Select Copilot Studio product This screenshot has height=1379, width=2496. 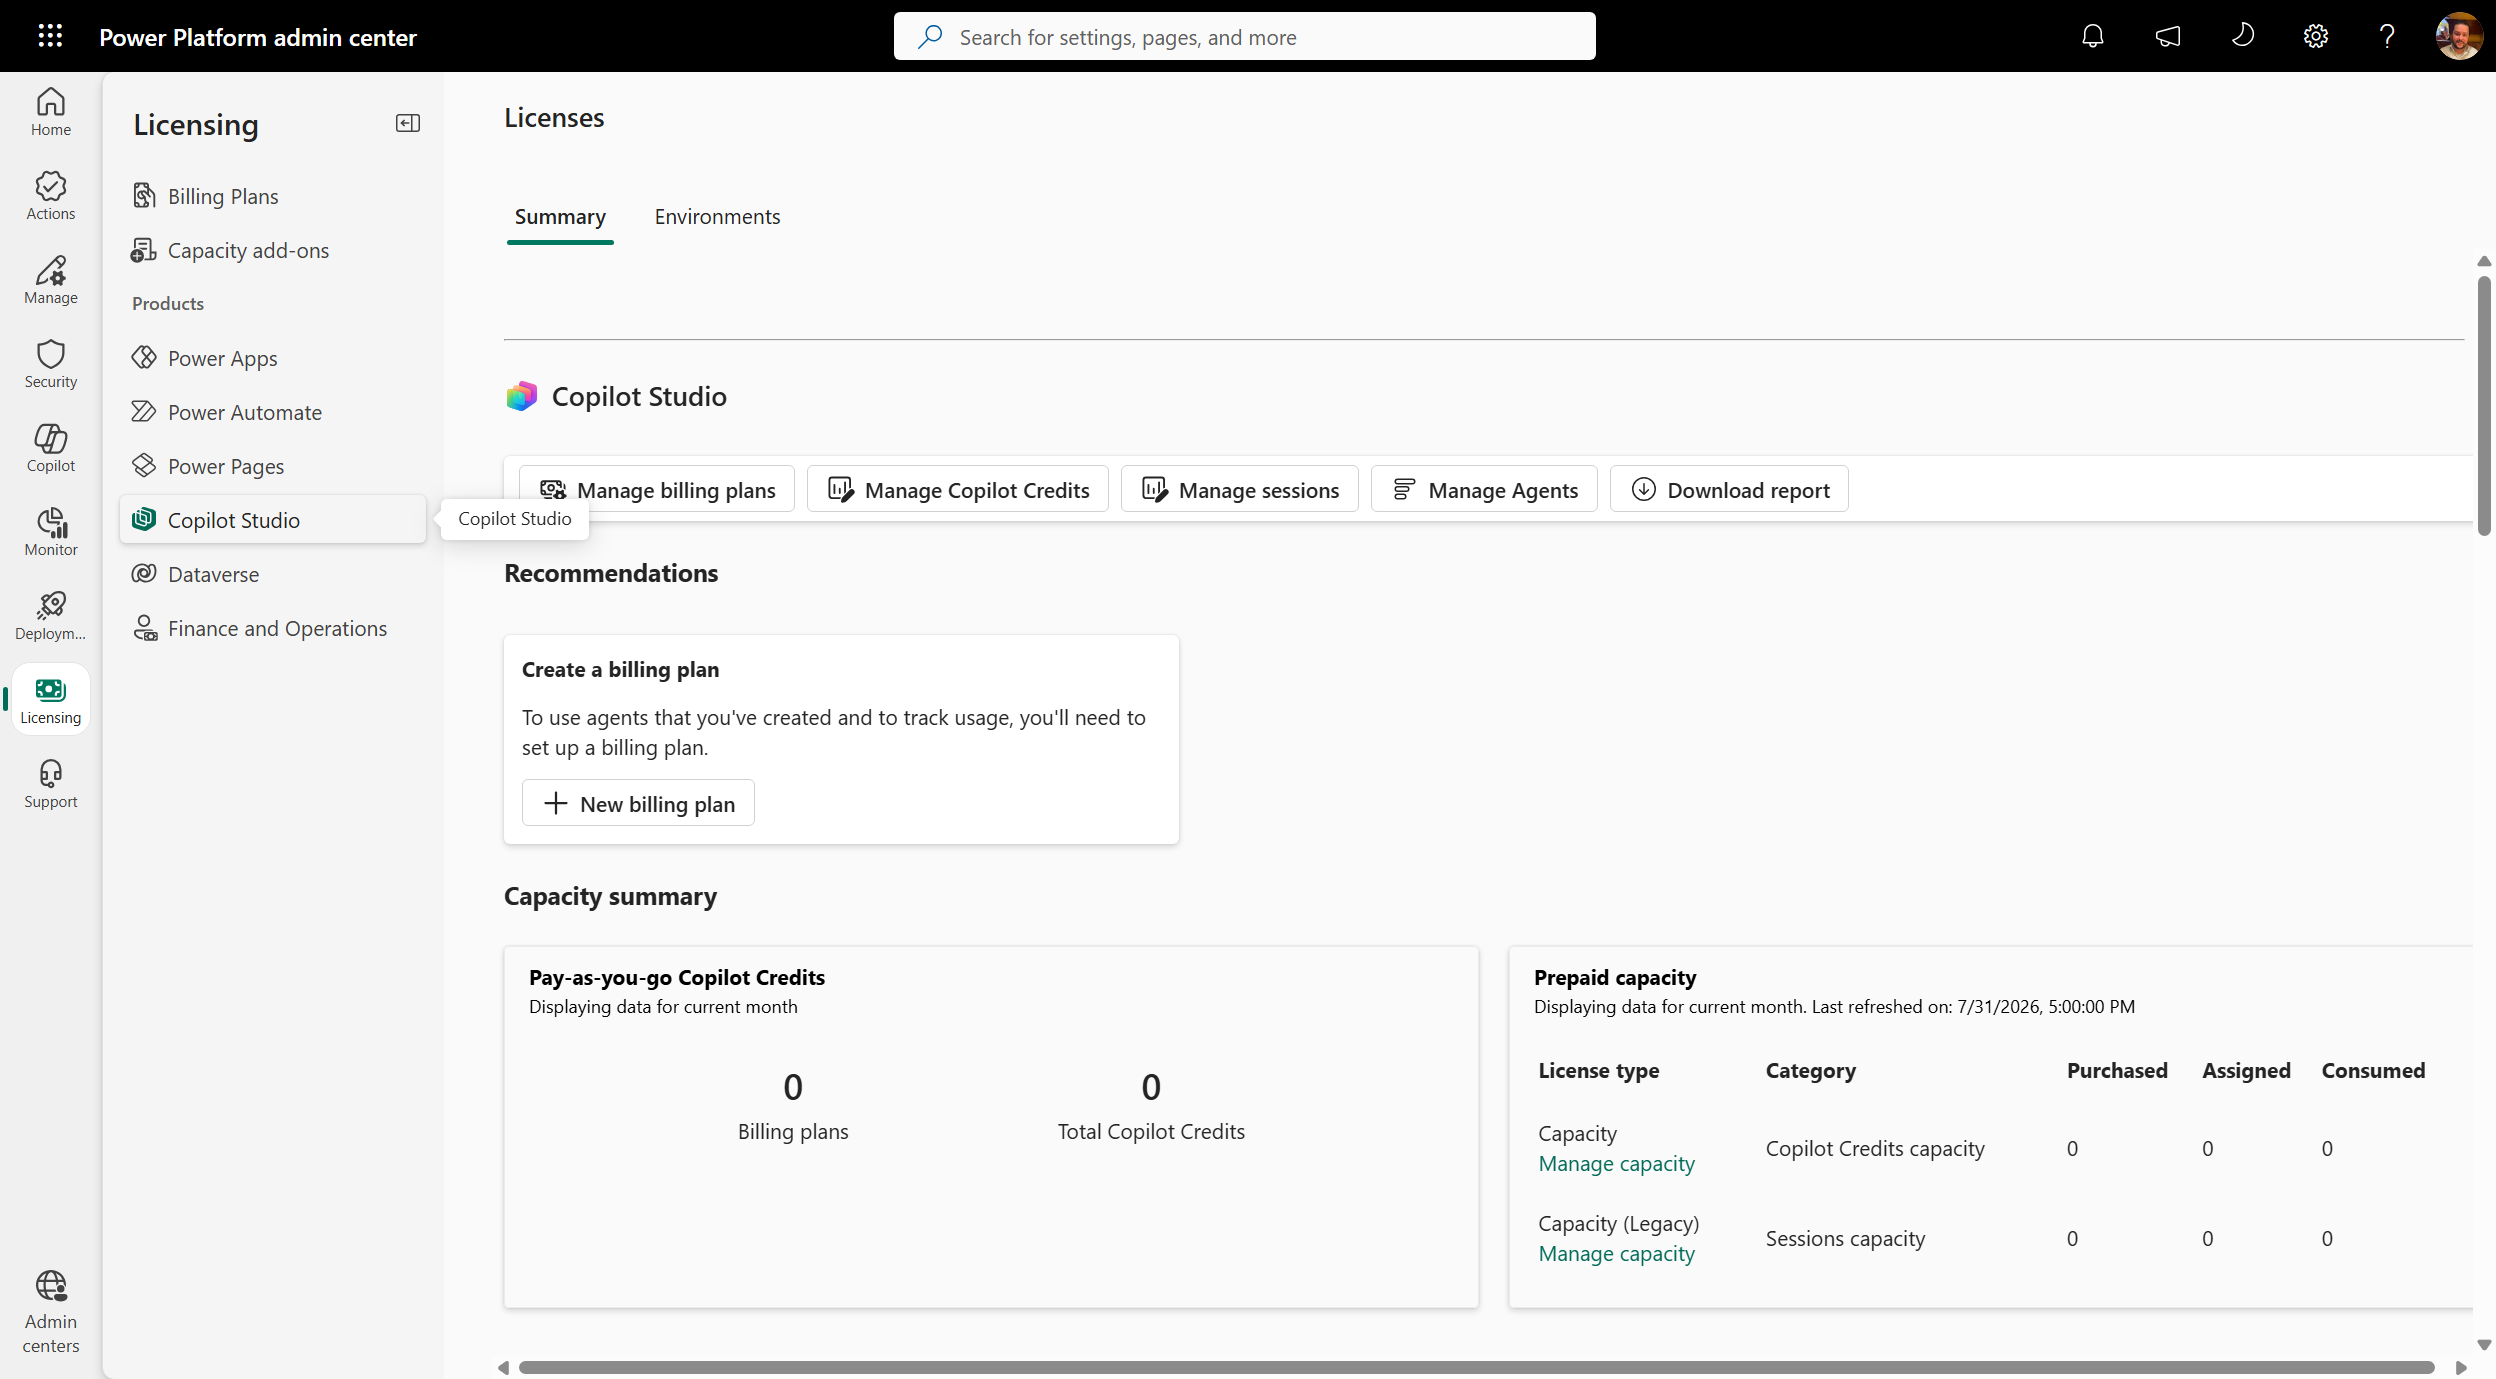click(272, 520)
